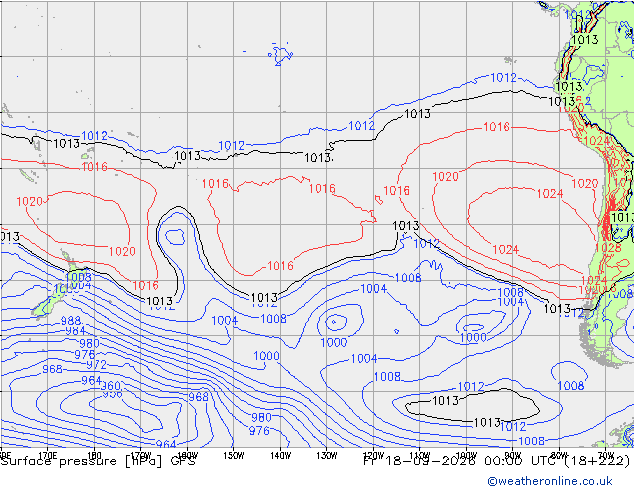Click the 170E longitude axis label
634x490 pixels.
47,456
